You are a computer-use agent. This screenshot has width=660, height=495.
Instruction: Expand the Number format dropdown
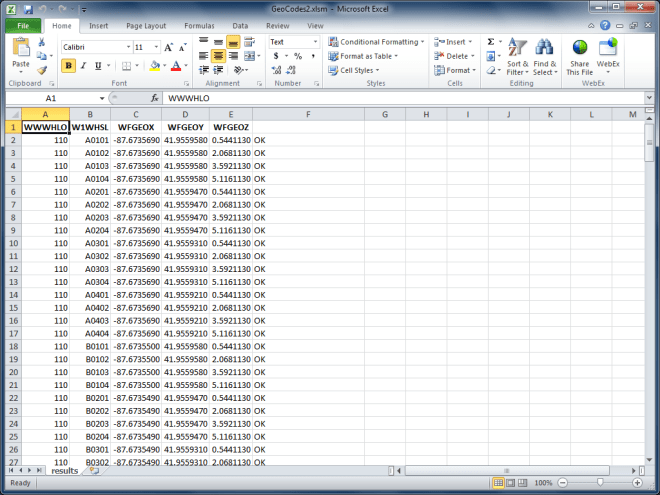313,42
